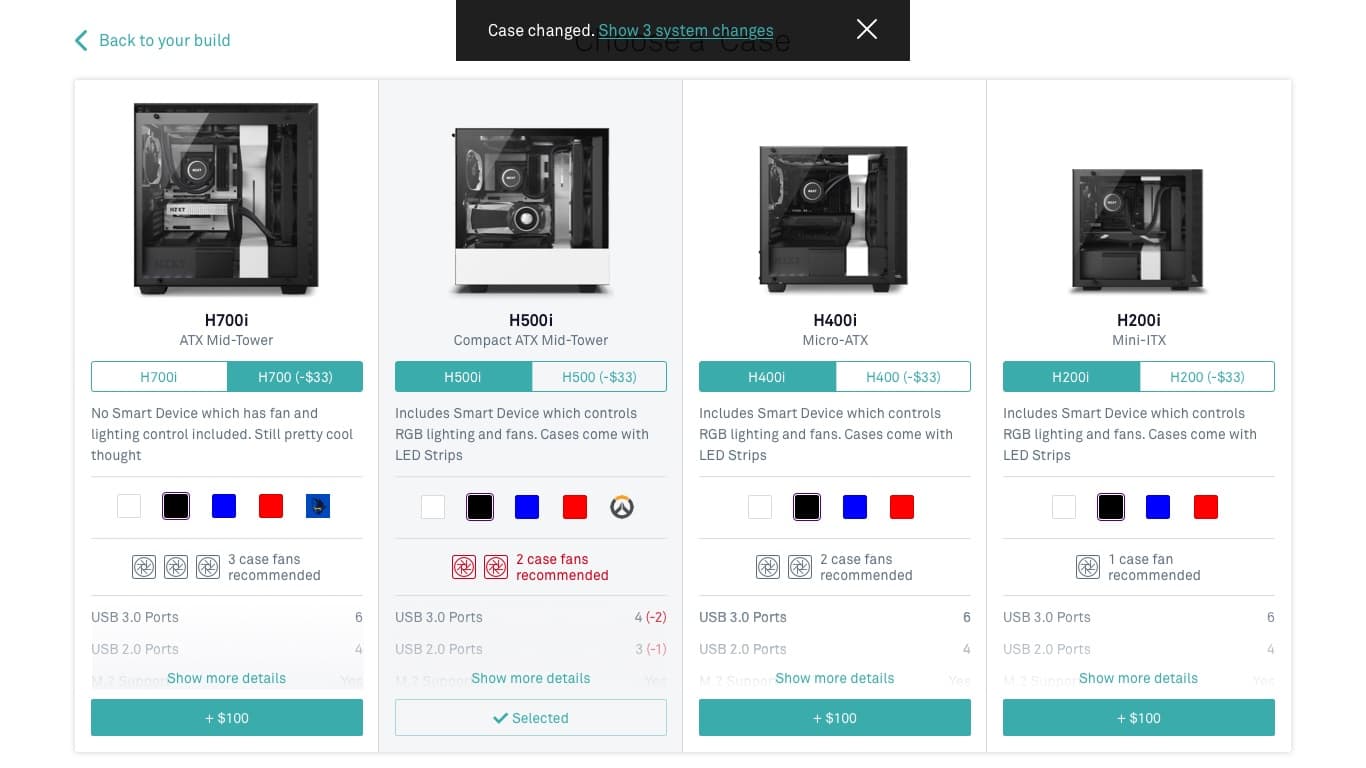1366x768 pixels.
Task: Select the H200 (-$33) option
Action: point(1207,377)
